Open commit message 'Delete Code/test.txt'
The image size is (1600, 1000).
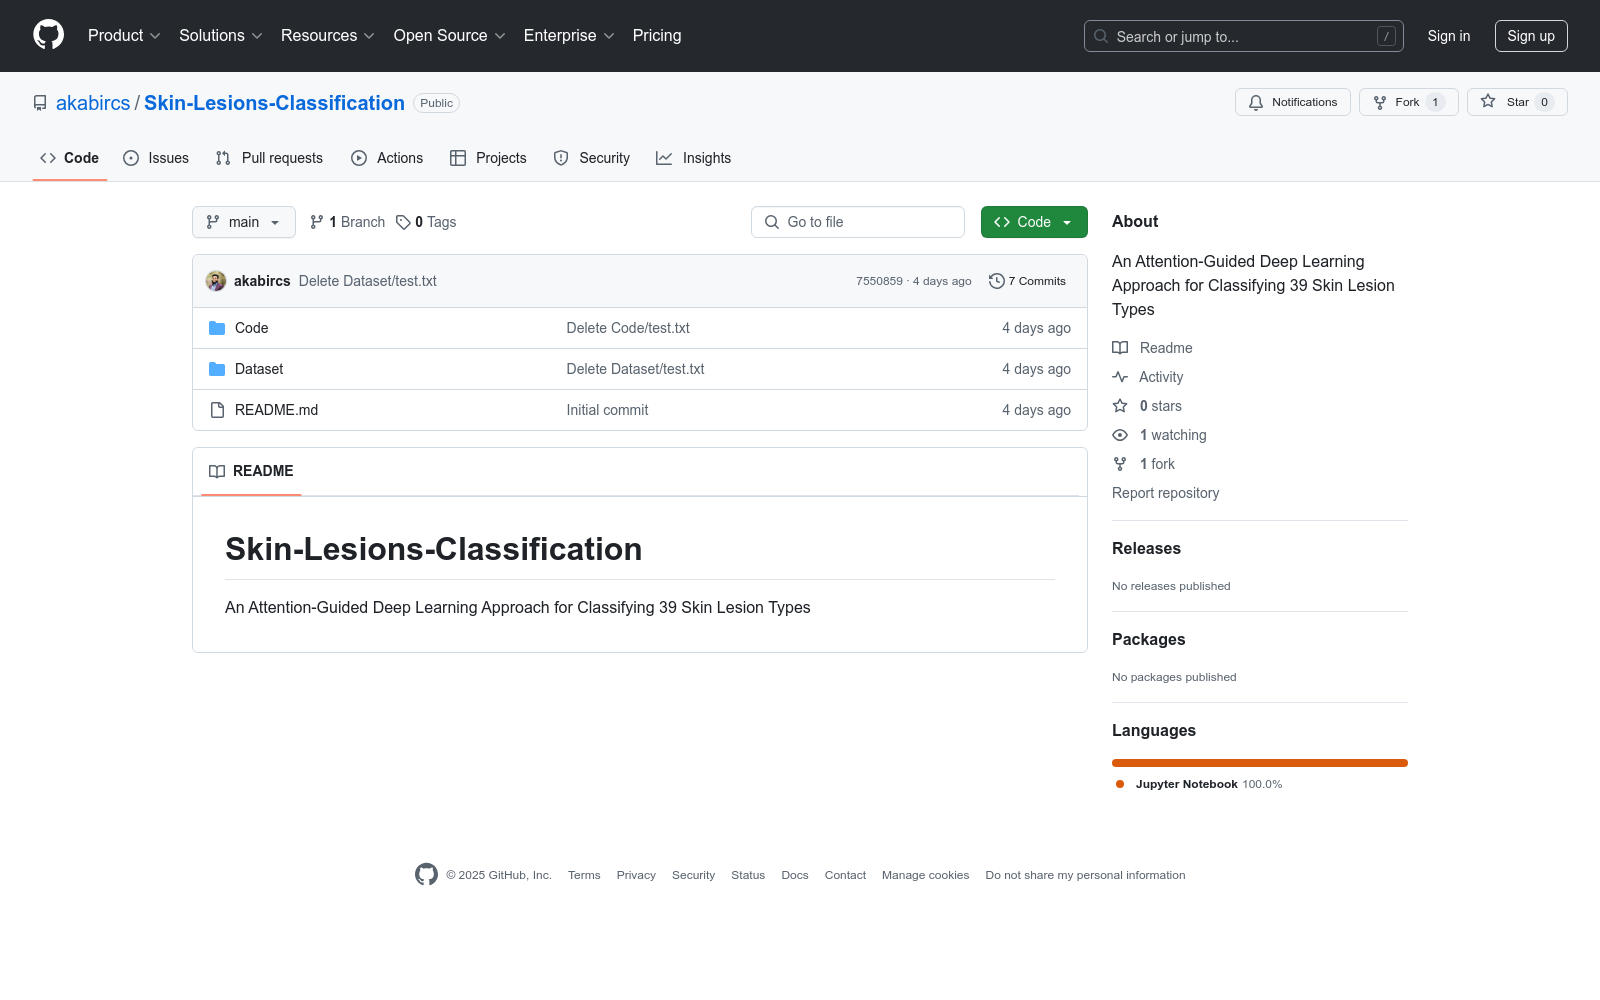point(628,328)
